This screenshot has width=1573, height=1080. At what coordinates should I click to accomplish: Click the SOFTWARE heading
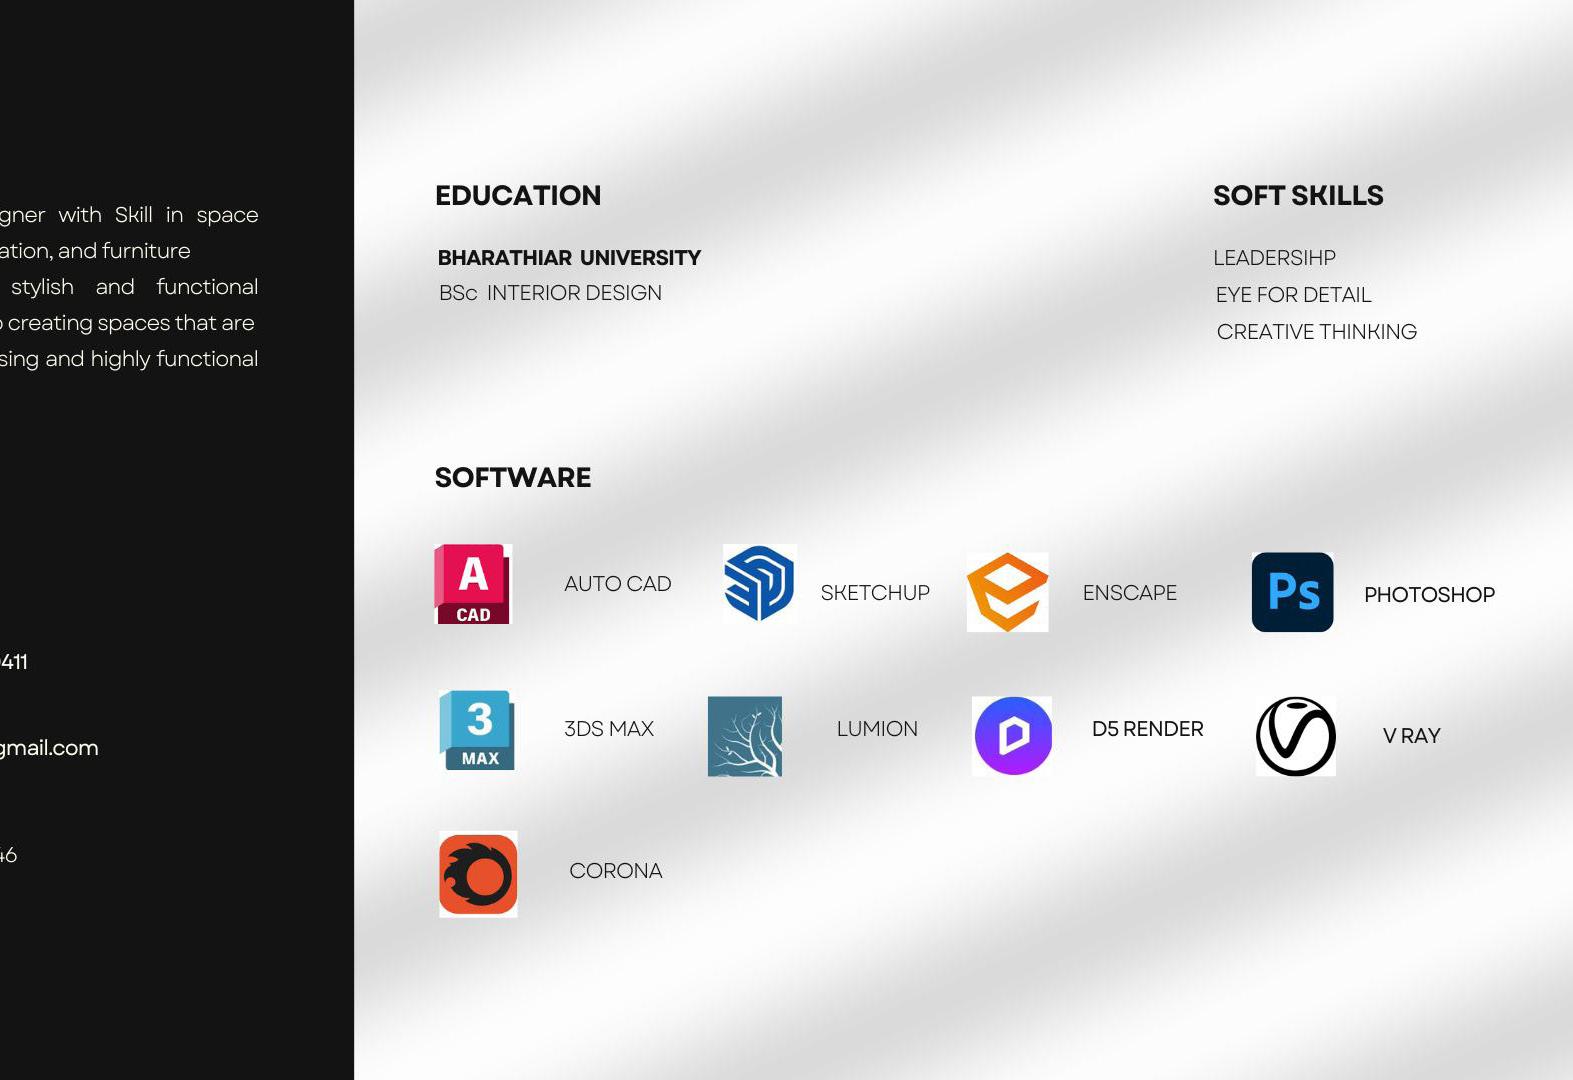513,477
